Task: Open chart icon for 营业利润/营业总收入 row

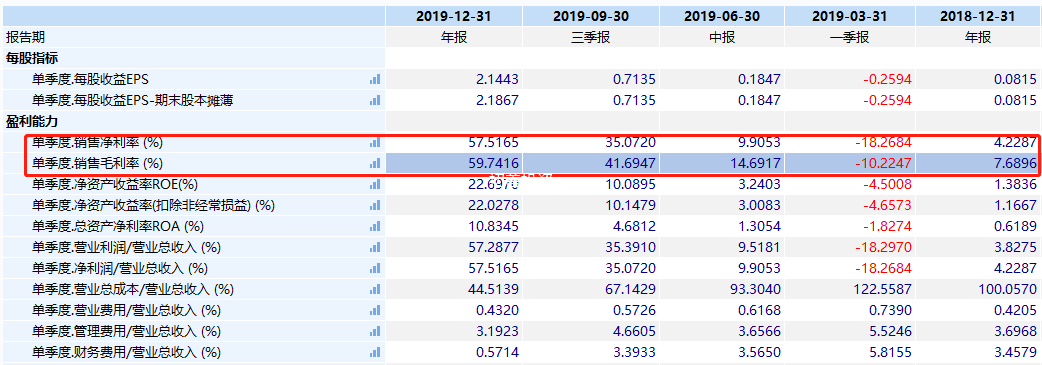Action: click(x=375, y=247)
